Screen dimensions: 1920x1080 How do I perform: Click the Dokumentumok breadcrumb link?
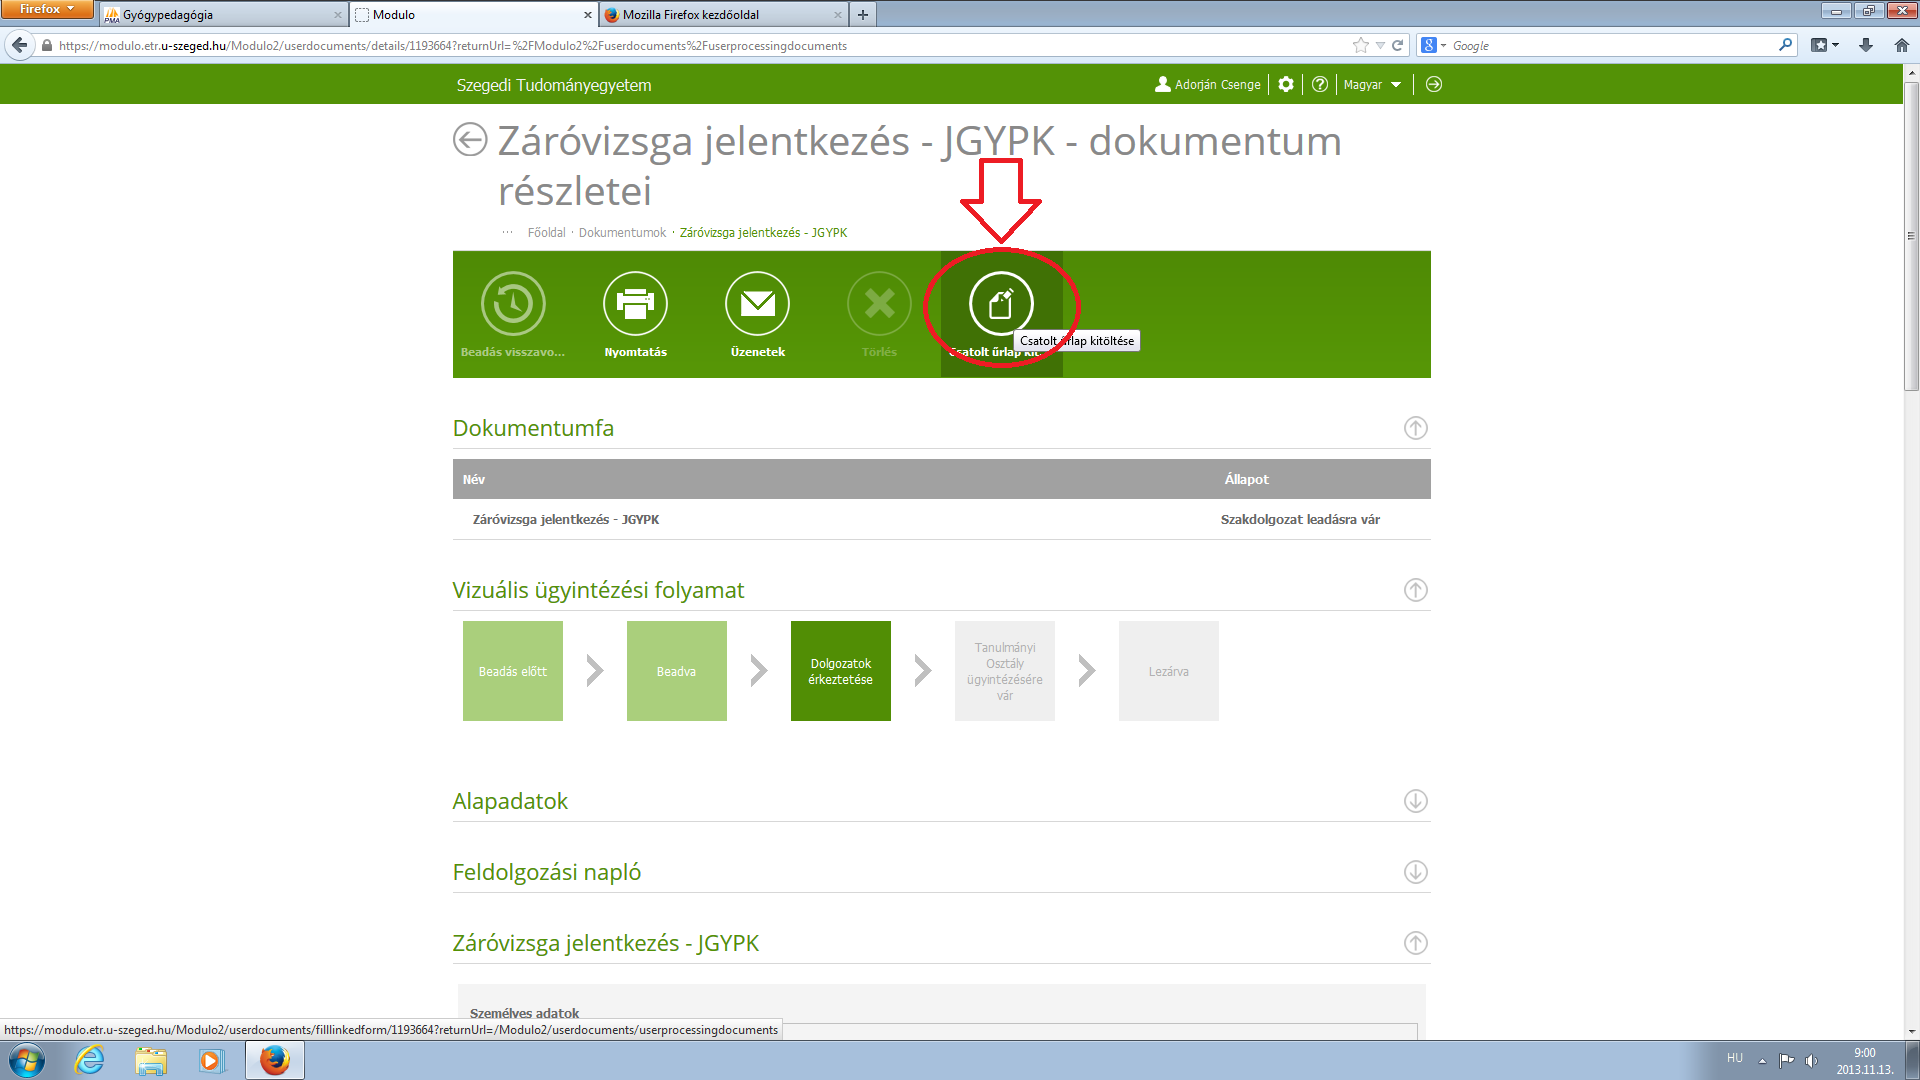click(x=622, y=233)
